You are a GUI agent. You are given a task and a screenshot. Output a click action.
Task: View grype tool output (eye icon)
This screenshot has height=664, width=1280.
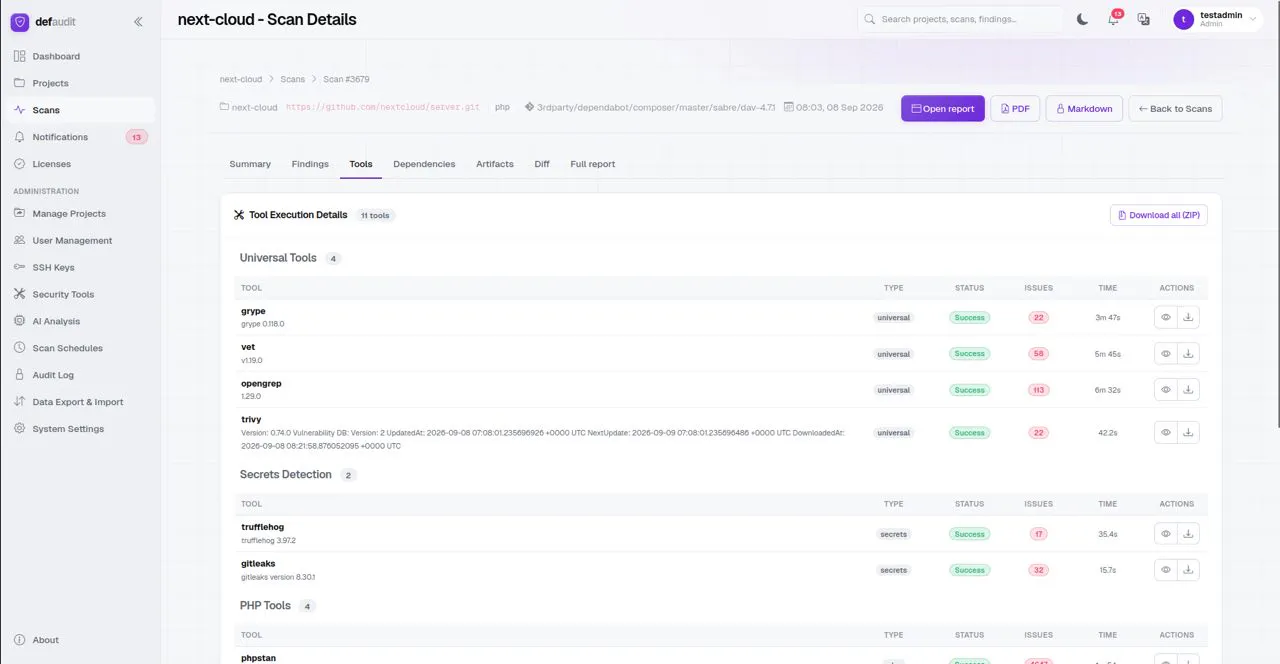[1166, 317]
